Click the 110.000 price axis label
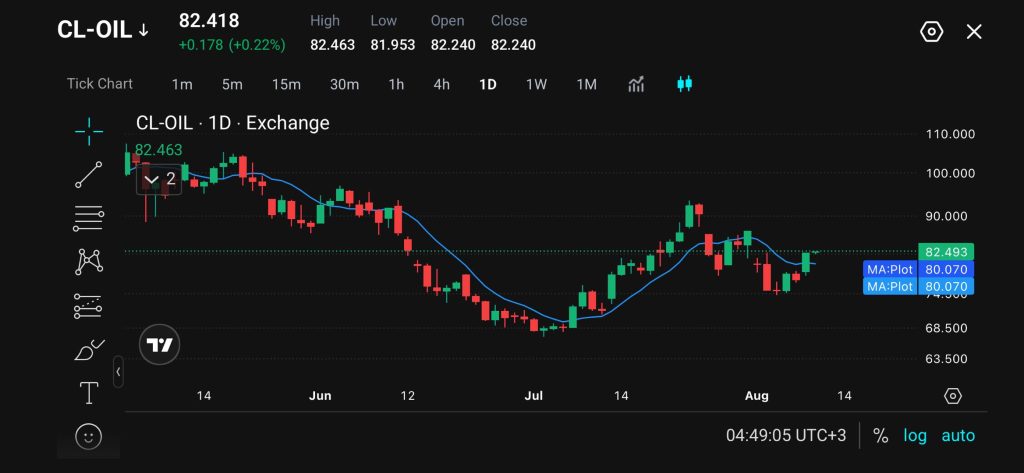This screenshot has width=1024, height=473. click(x=950, y=135)
